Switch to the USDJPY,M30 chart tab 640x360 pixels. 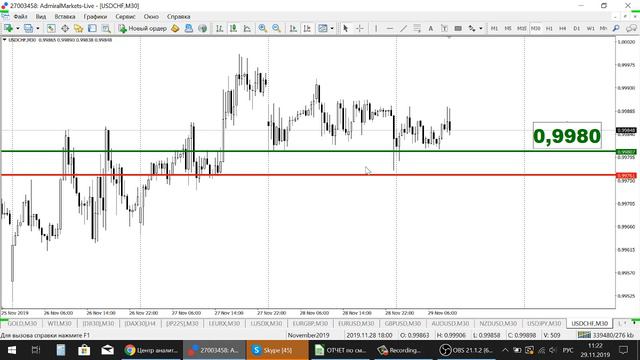[x=544, y=323]
